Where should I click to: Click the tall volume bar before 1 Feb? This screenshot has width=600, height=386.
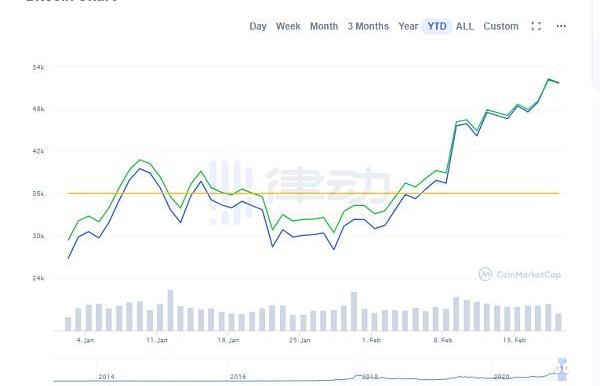click(354, 311)
